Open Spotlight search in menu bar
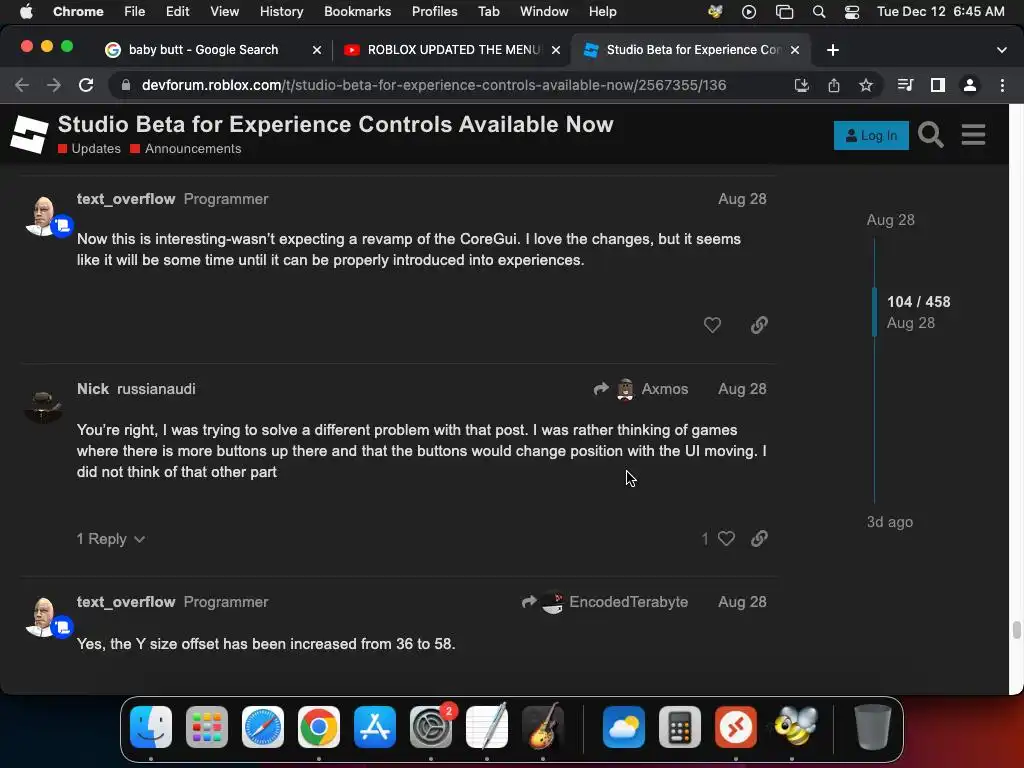1024x768 pixels. tap(818, 12)
